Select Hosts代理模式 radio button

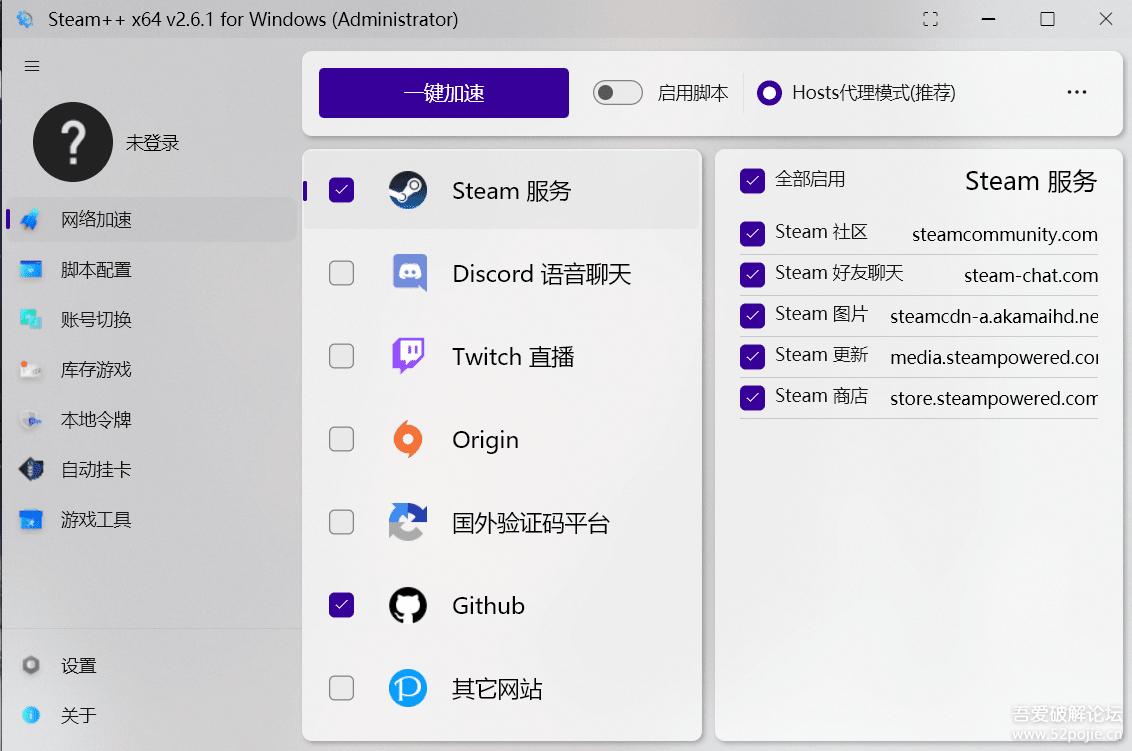pos(769,93)
